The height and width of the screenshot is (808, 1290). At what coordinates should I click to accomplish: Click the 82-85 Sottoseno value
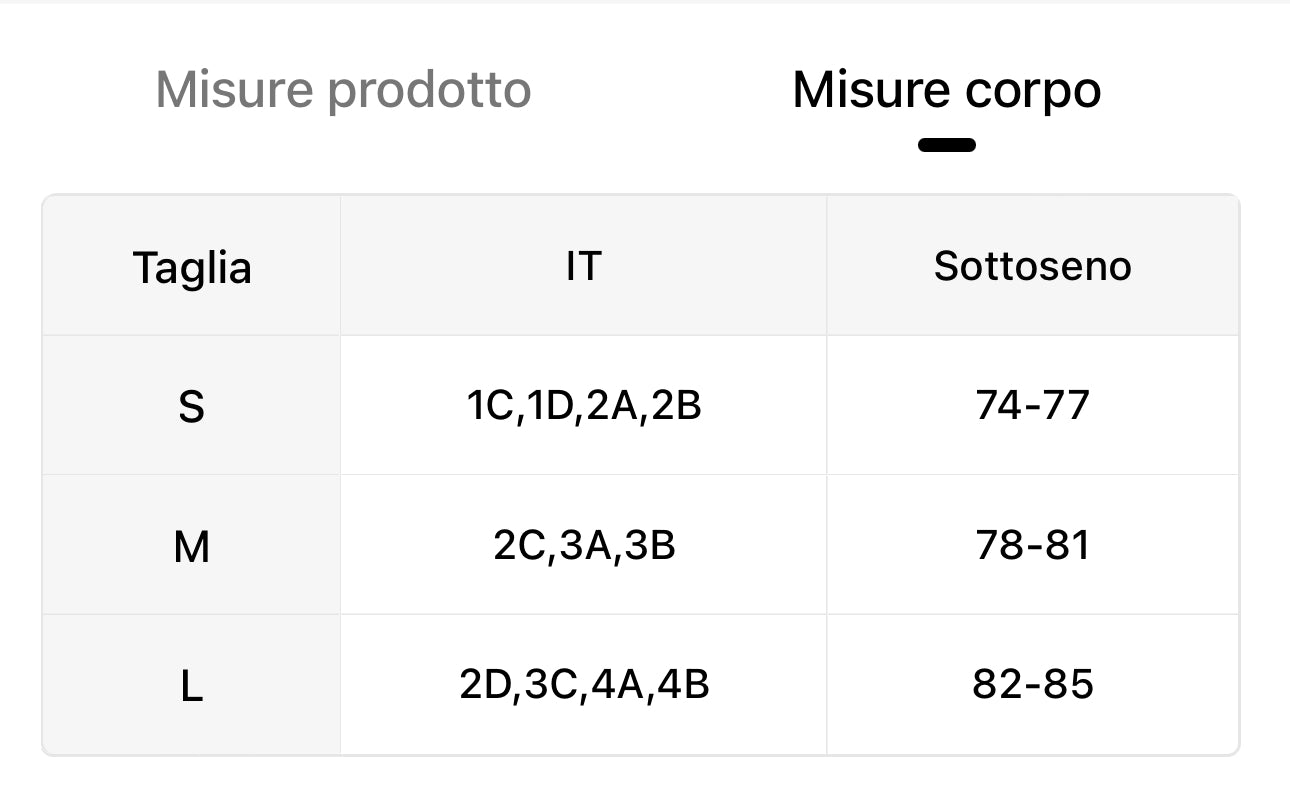pyautogui.click(x=1033, y=684)
